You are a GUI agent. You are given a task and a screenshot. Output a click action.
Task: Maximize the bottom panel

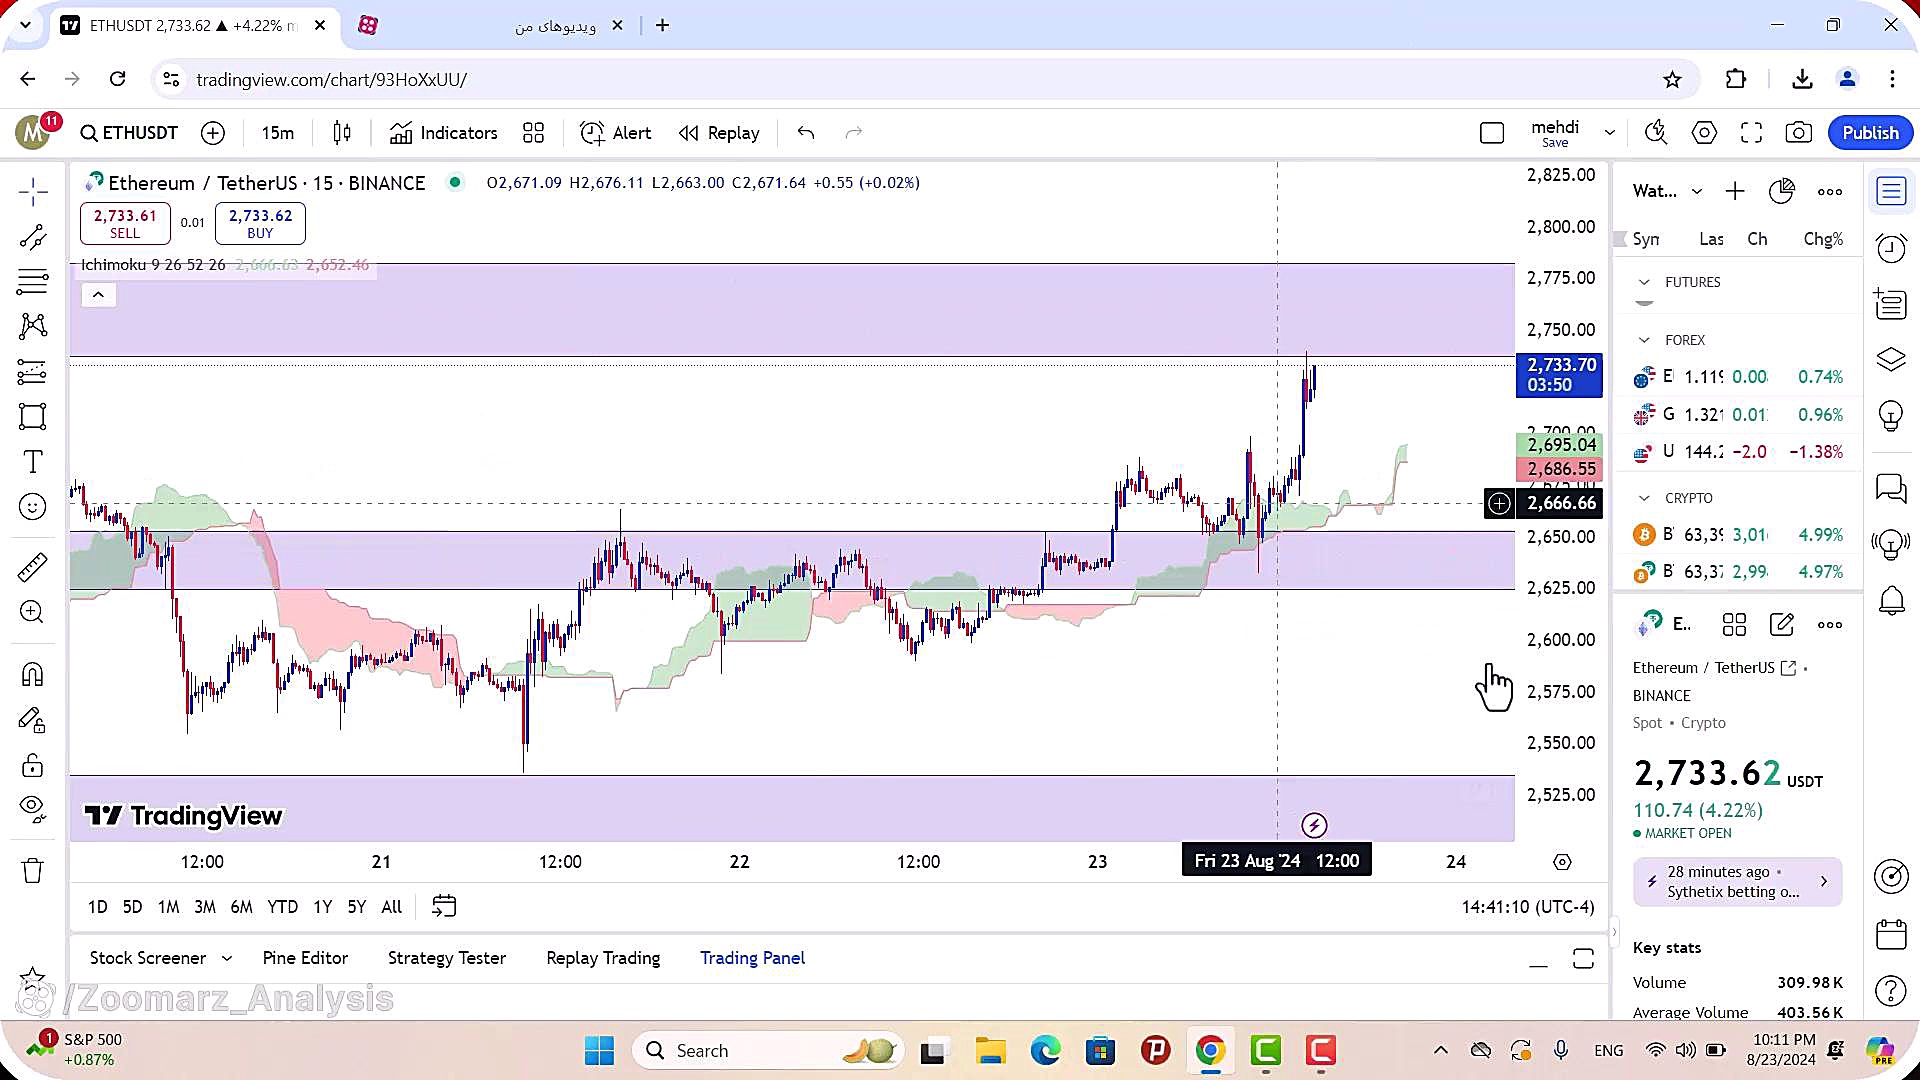(x=1583, y=959)
